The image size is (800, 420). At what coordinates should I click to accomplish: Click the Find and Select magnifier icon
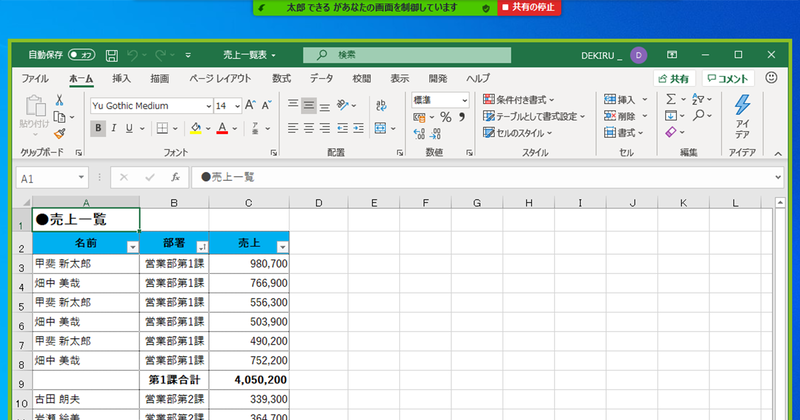tap(698, 116)
